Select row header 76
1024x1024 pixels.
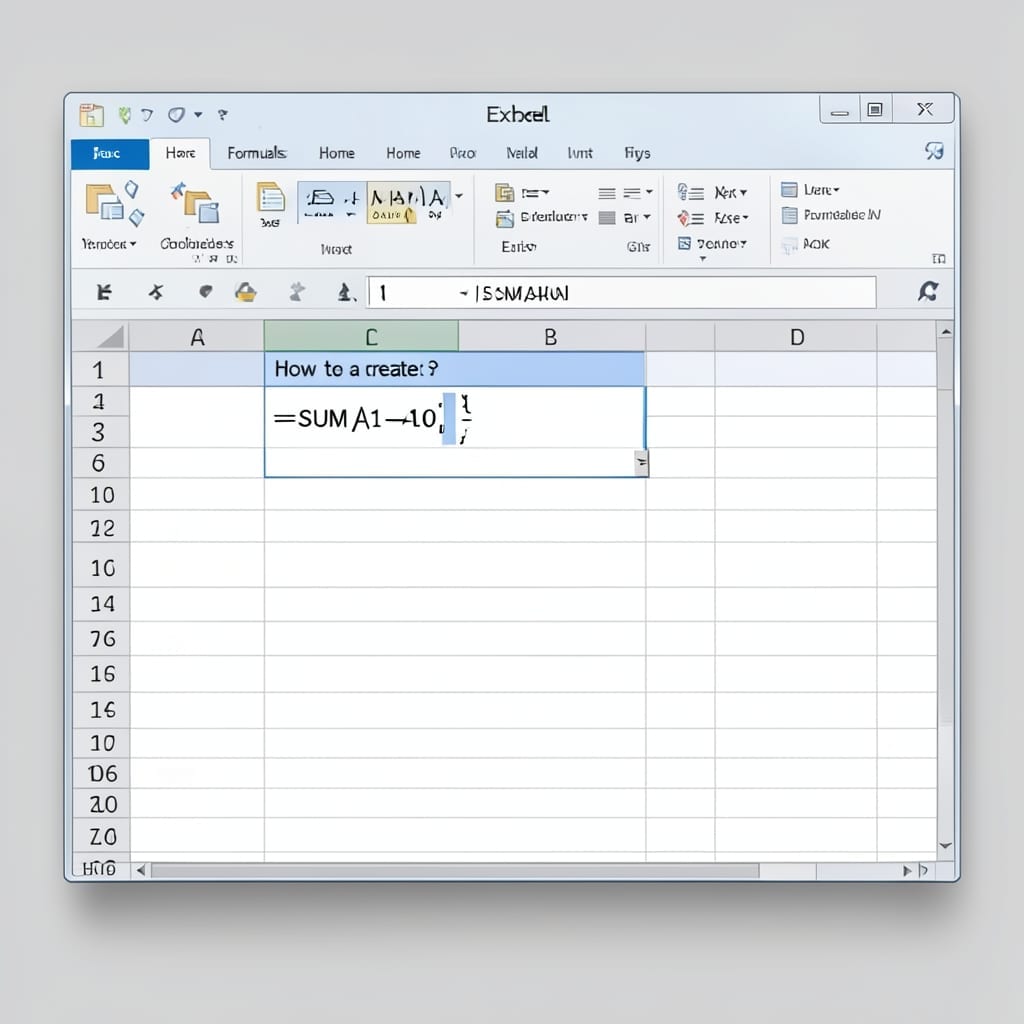pyautogui.click(x=101, y=638)
